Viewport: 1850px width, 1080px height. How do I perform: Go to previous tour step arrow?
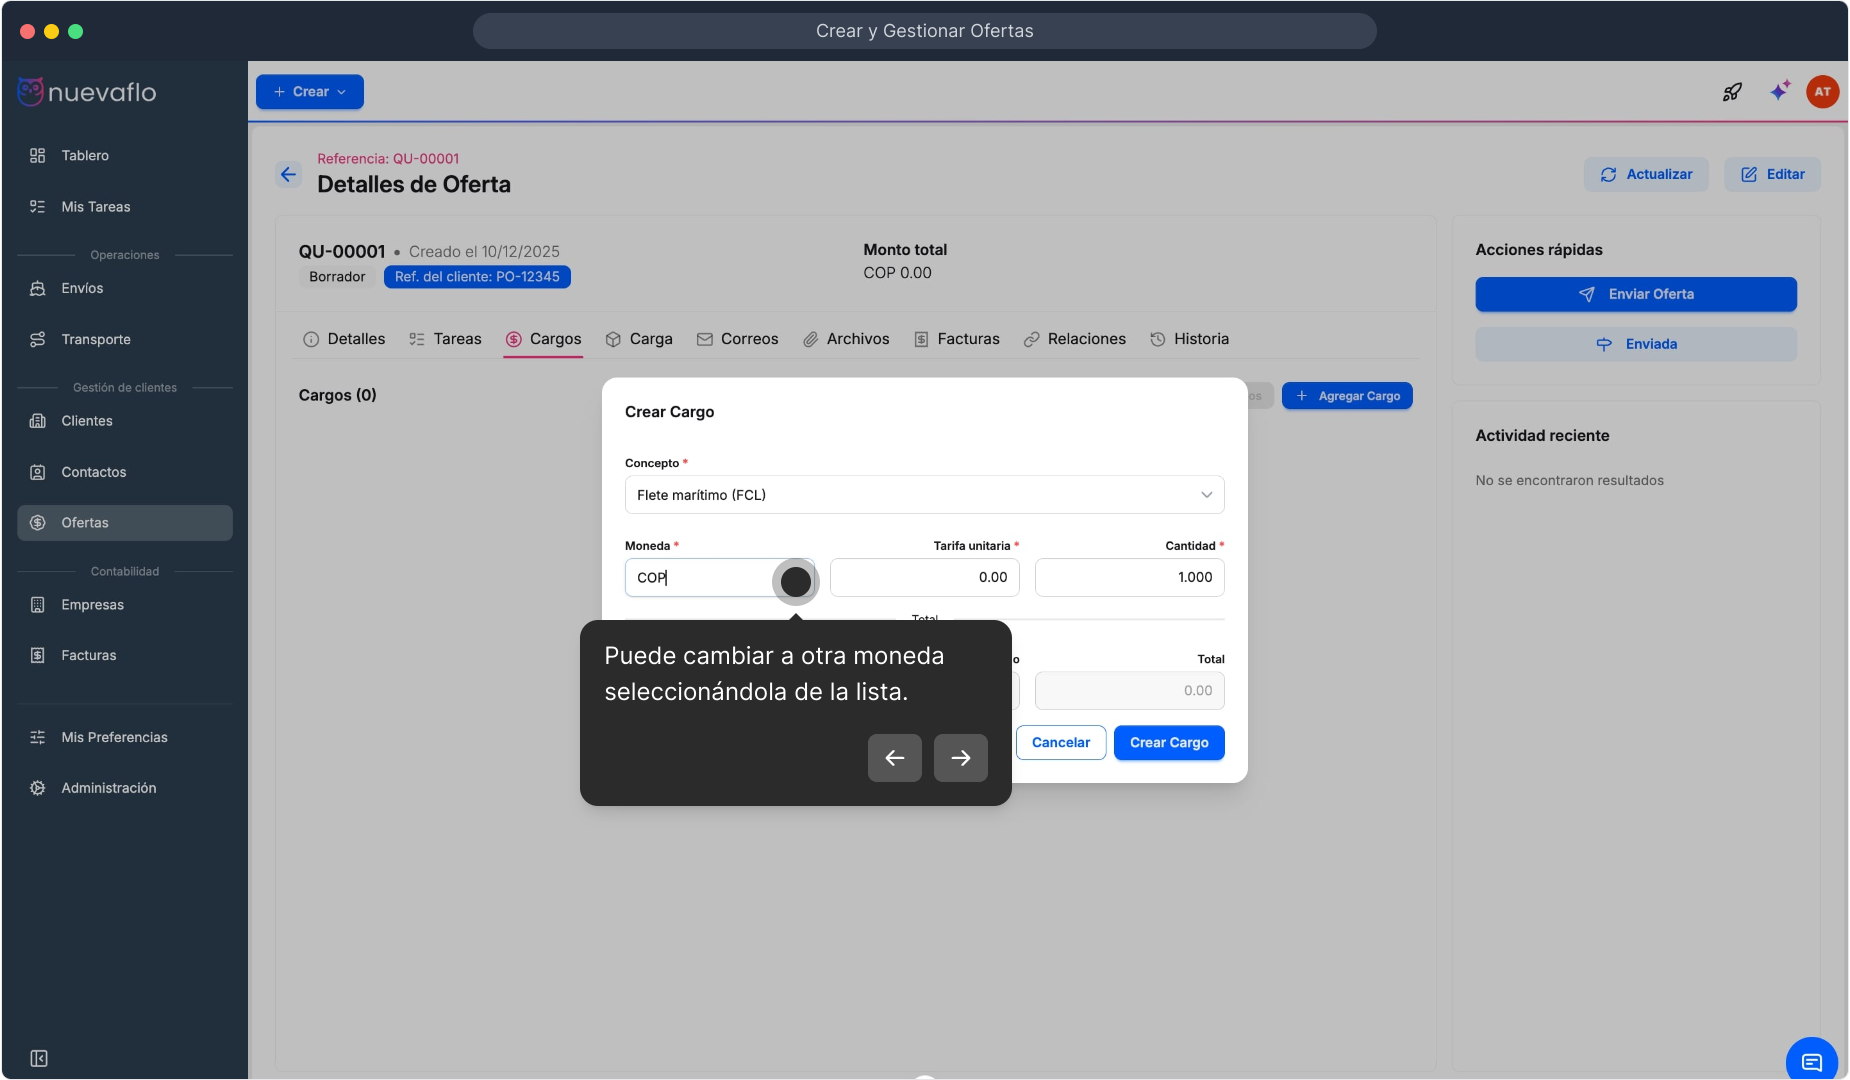894,758
